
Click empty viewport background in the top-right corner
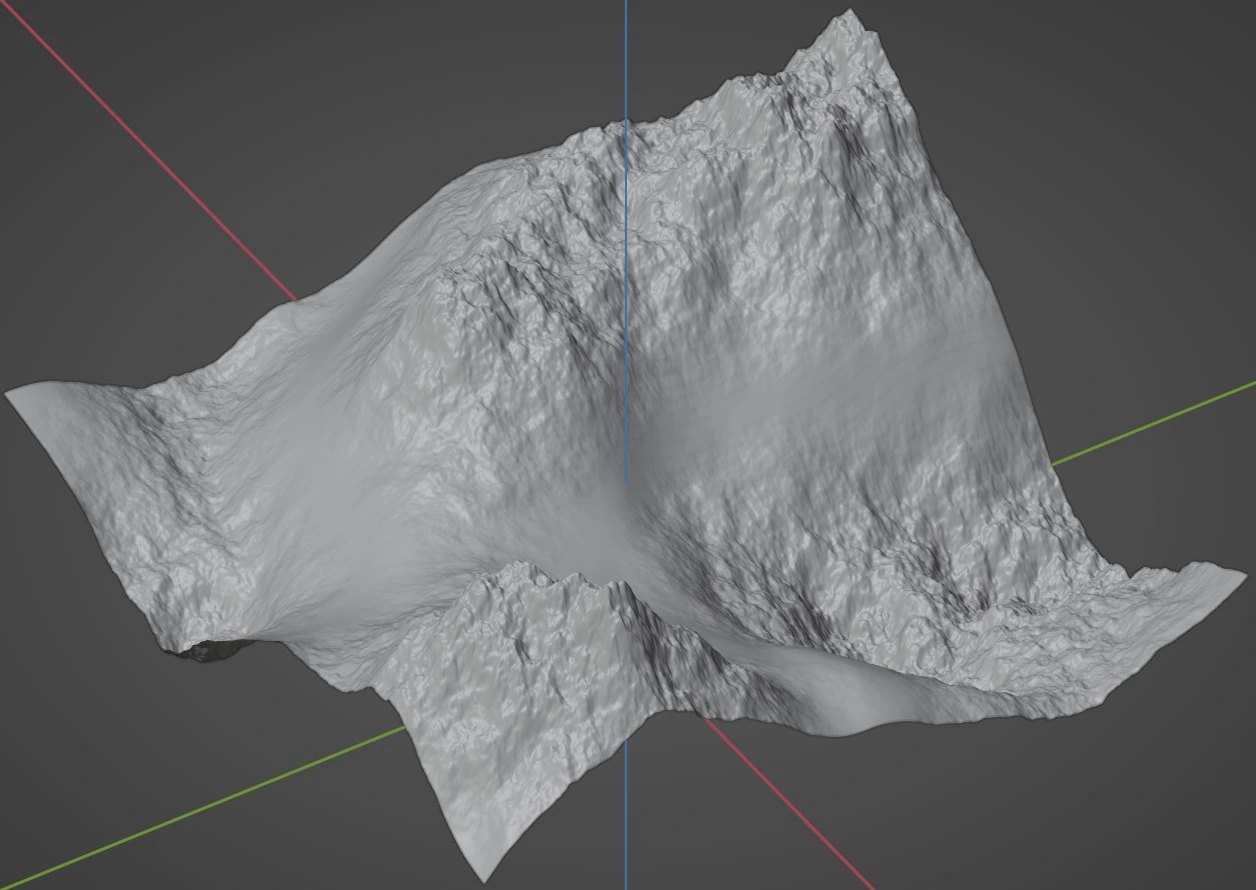1150,80
